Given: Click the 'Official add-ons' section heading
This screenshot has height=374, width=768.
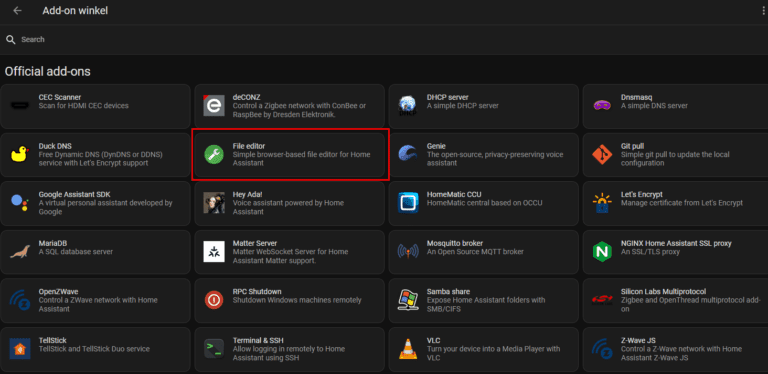Looking at the screenshot, I should tap(48, 71).
